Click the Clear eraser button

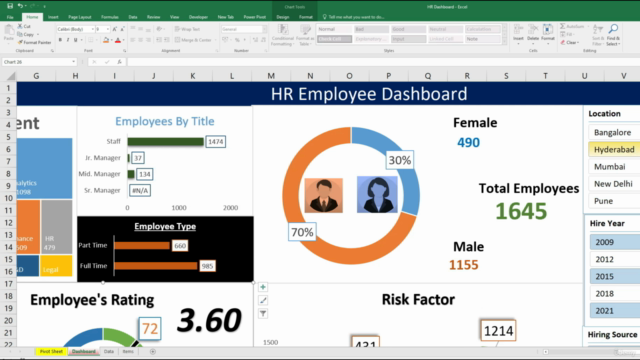569,42
